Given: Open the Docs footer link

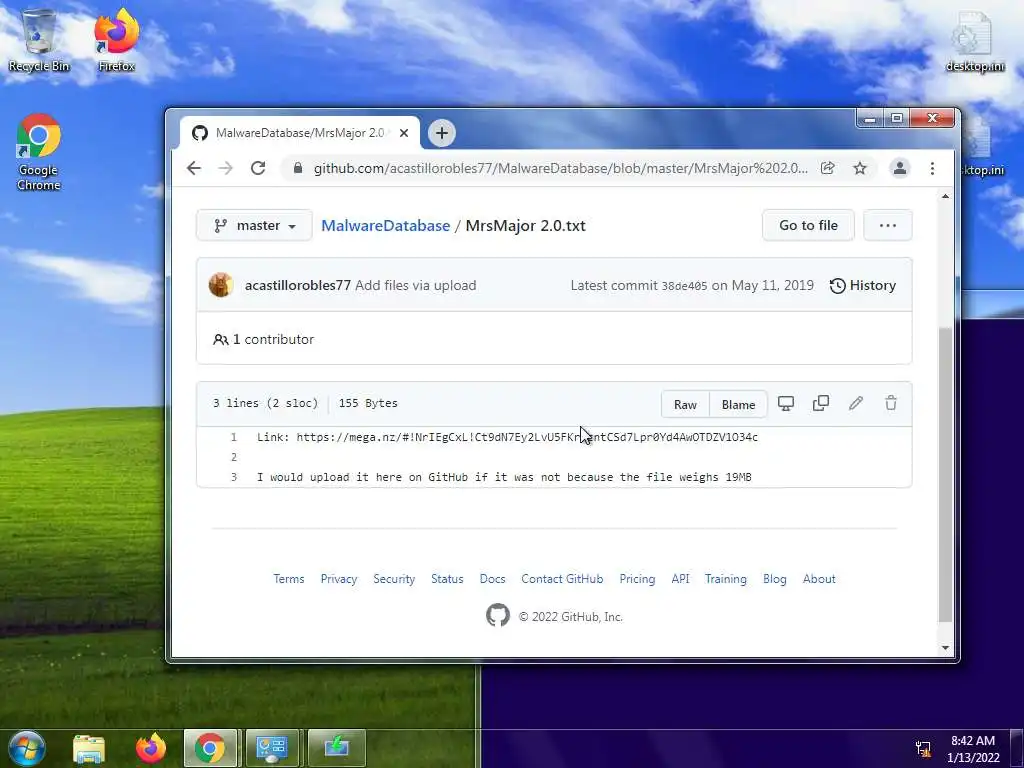Looking at the screenshot, I should coord(492,579).
